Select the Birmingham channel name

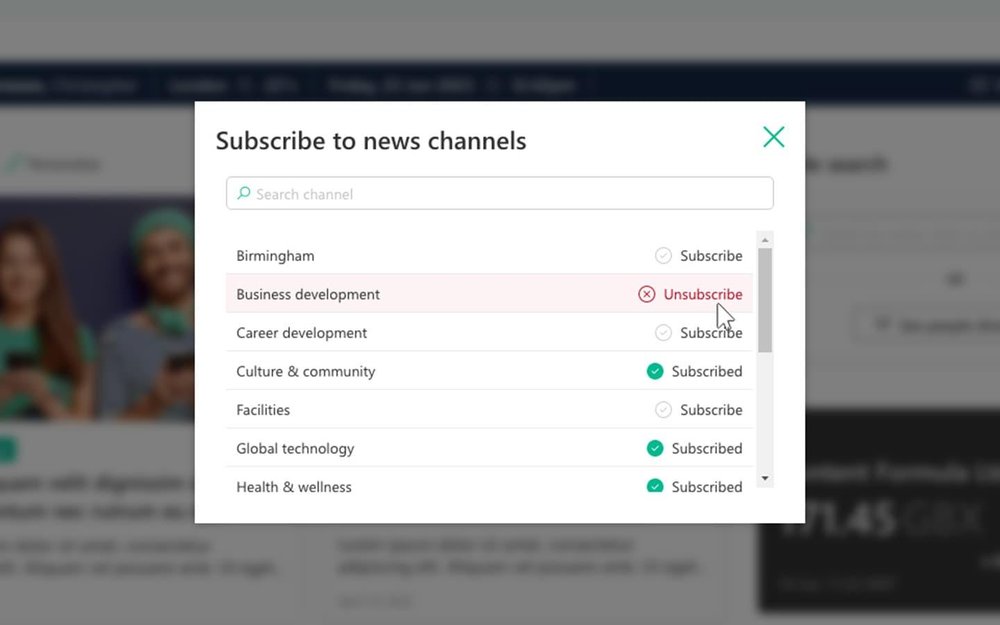275,256
